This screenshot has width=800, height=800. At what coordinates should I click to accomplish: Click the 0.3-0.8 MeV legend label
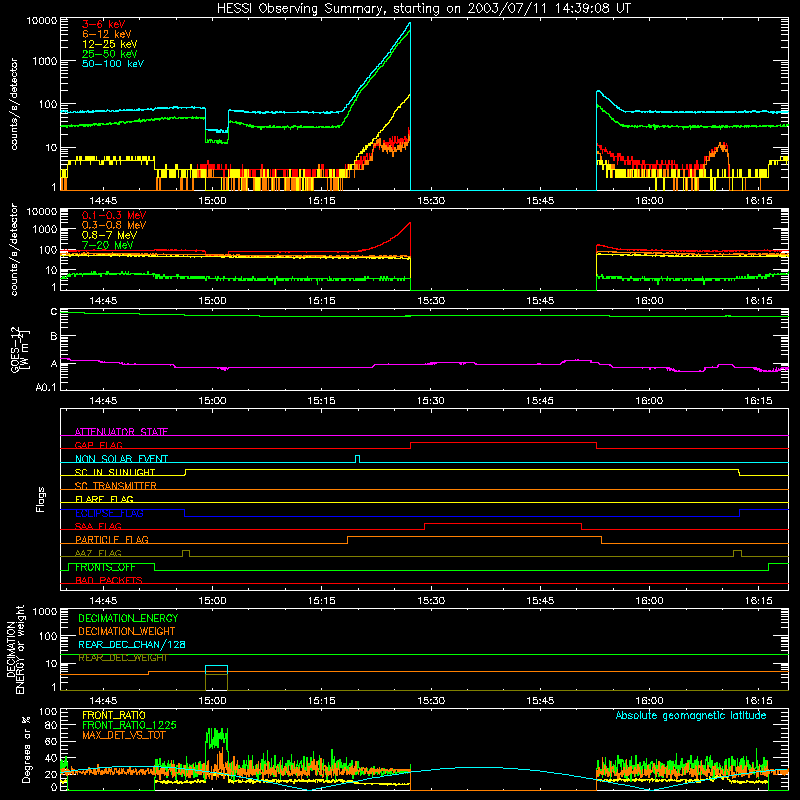pyautogui.click(x=114, y=225)
